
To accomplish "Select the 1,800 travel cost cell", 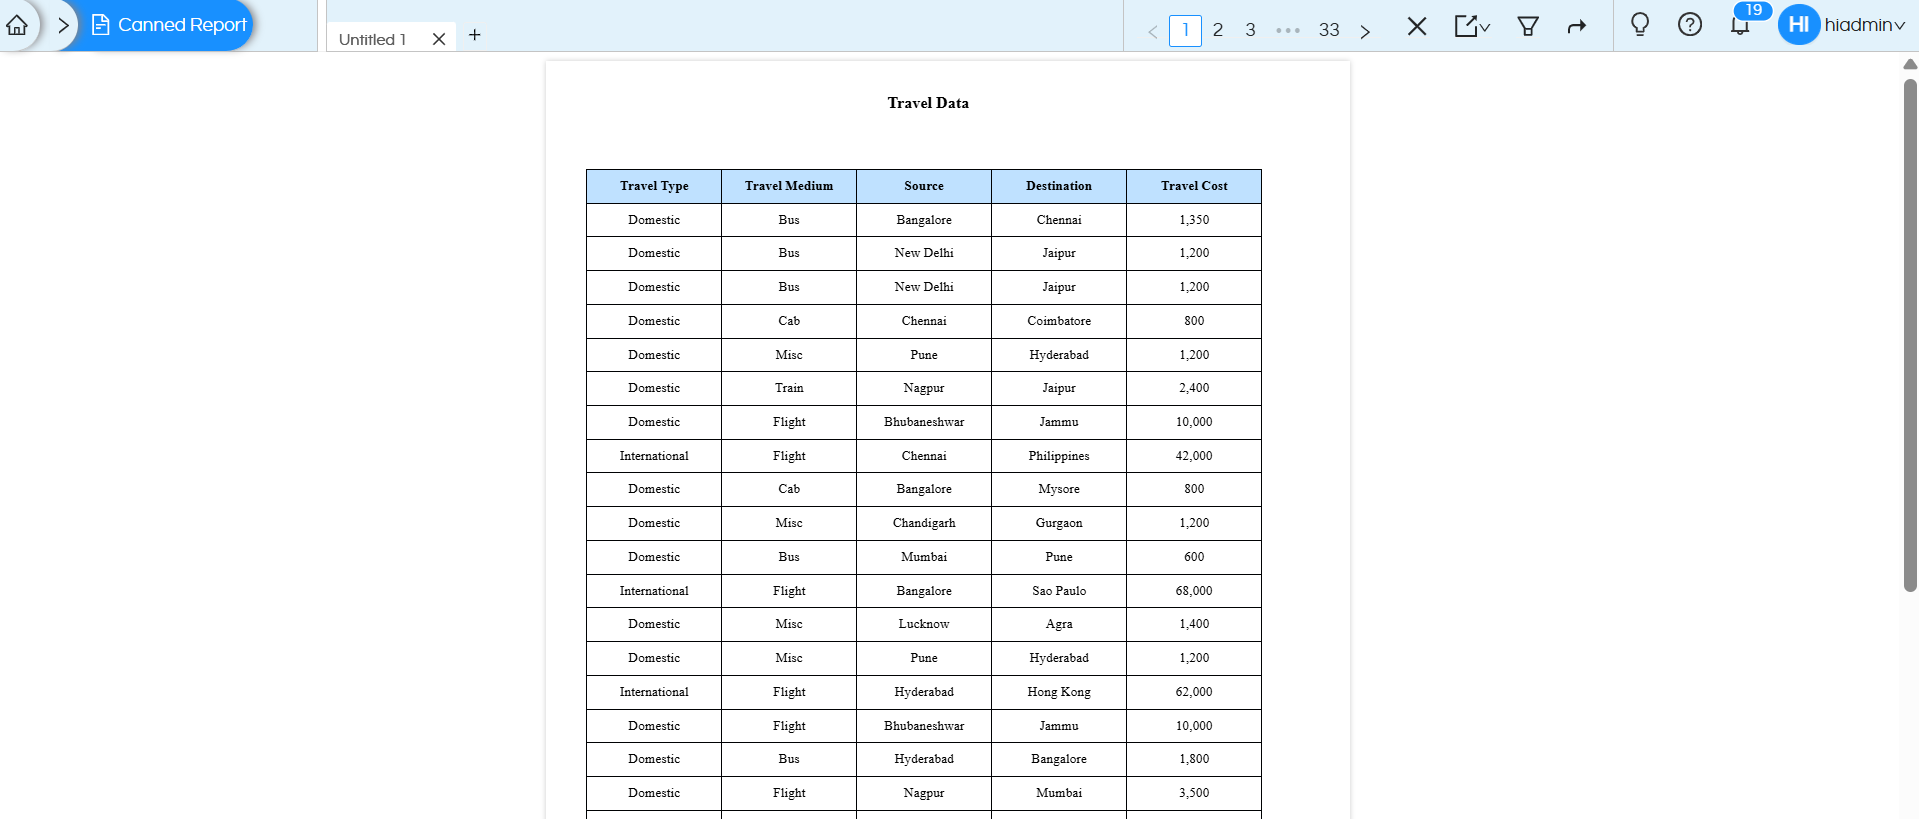I will click(x=1194, y=759).
